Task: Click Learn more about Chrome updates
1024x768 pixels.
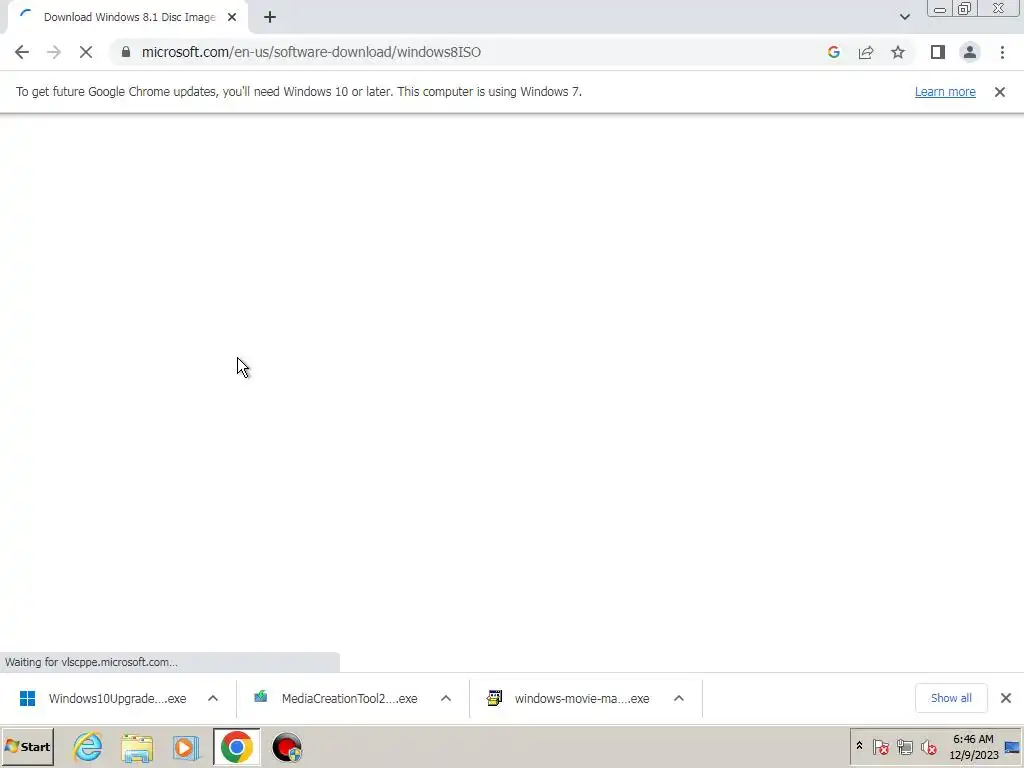Action: pos(945,91)
